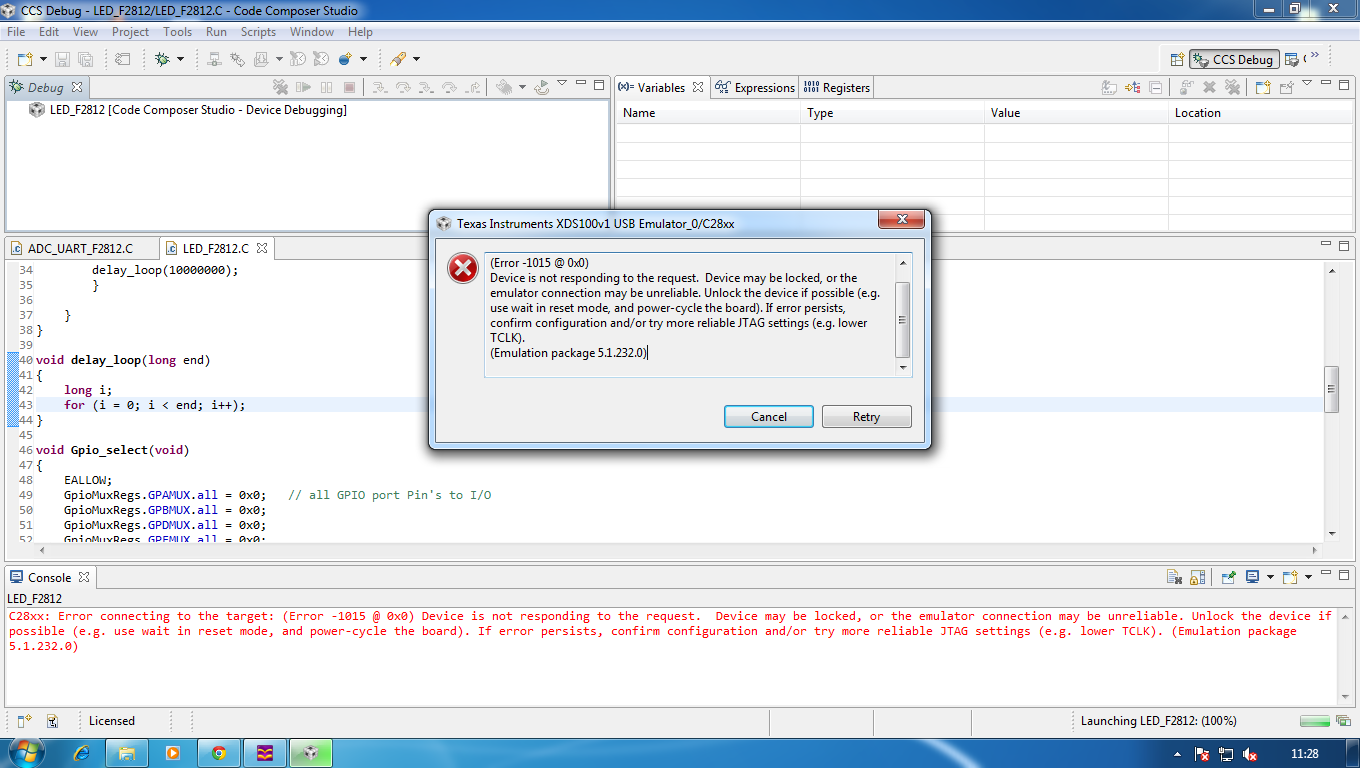1360x768 pixels.
Task: Step Into the next statement
Action: click(379, 87)
